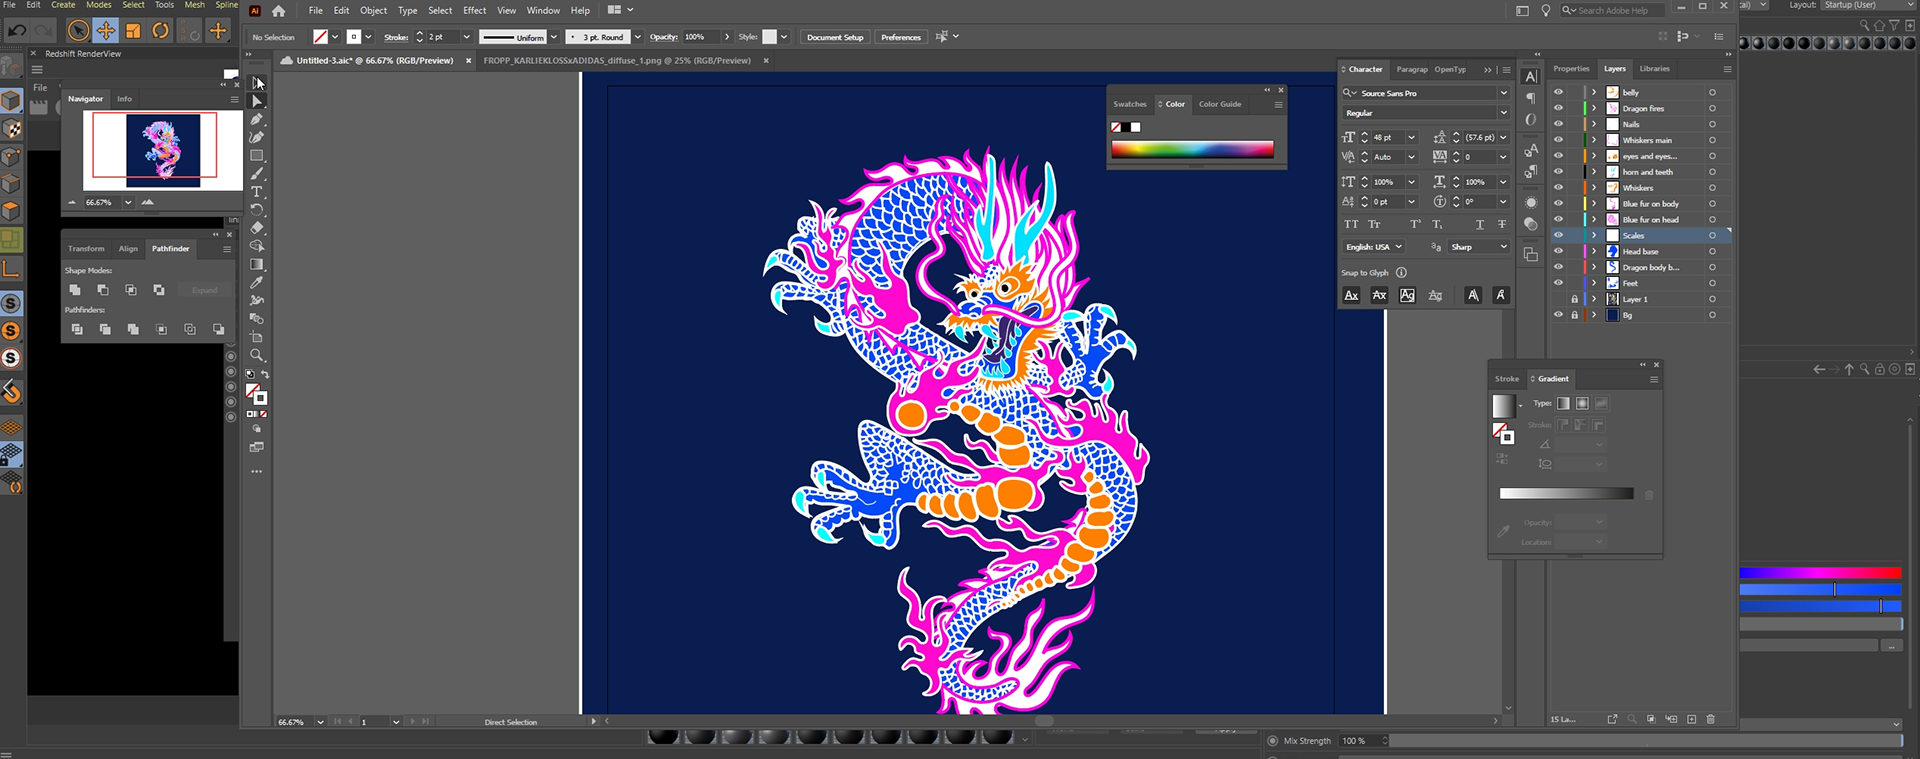
Task: Select the Pen tool
Action: [257, 119]
